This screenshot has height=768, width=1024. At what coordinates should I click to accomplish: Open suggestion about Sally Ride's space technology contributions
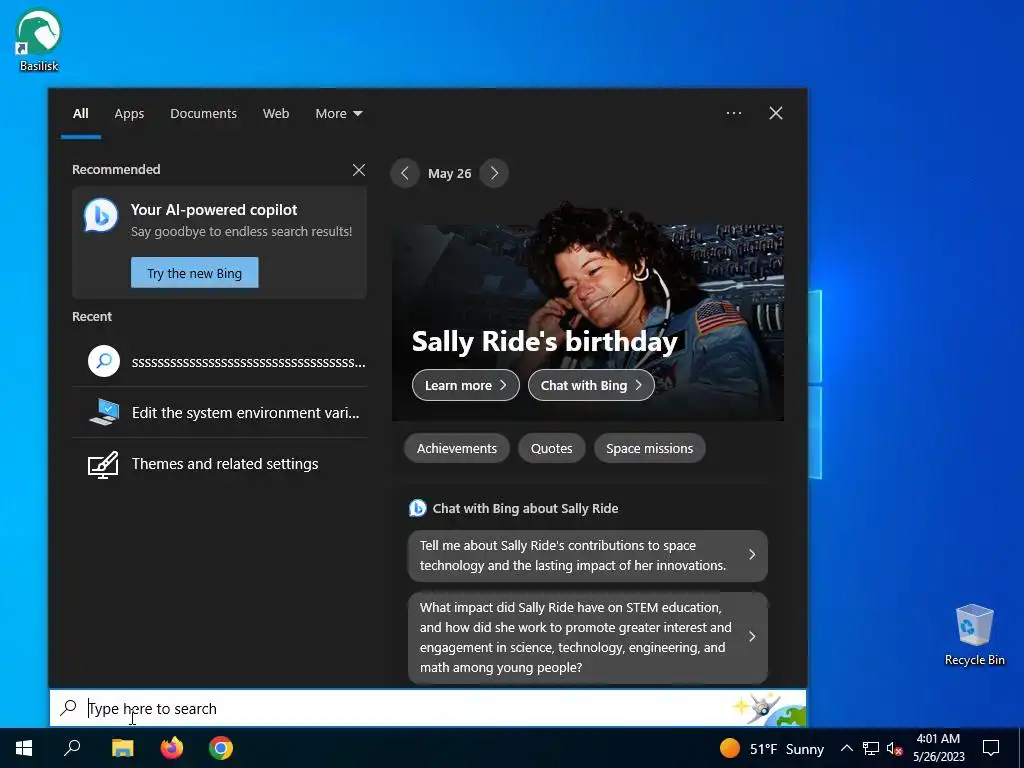(x=588, y=555)
